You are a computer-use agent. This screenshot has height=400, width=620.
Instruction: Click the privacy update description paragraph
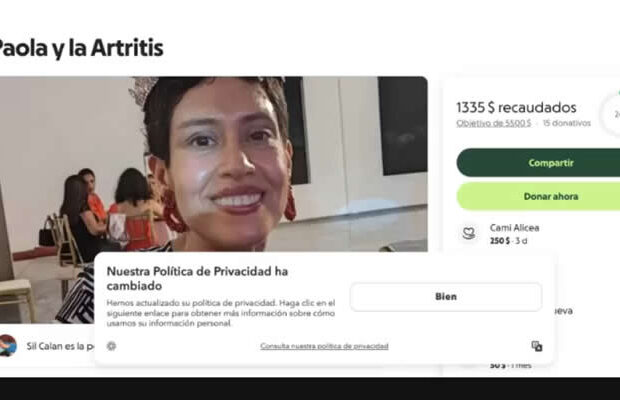point(221,313)
